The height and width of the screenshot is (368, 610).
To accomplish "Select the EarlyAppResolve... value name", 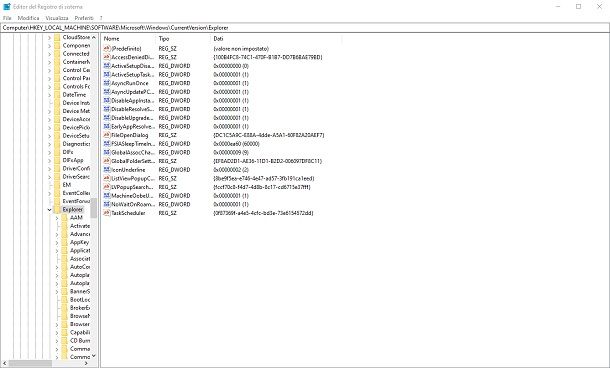I will click(133, 126).
